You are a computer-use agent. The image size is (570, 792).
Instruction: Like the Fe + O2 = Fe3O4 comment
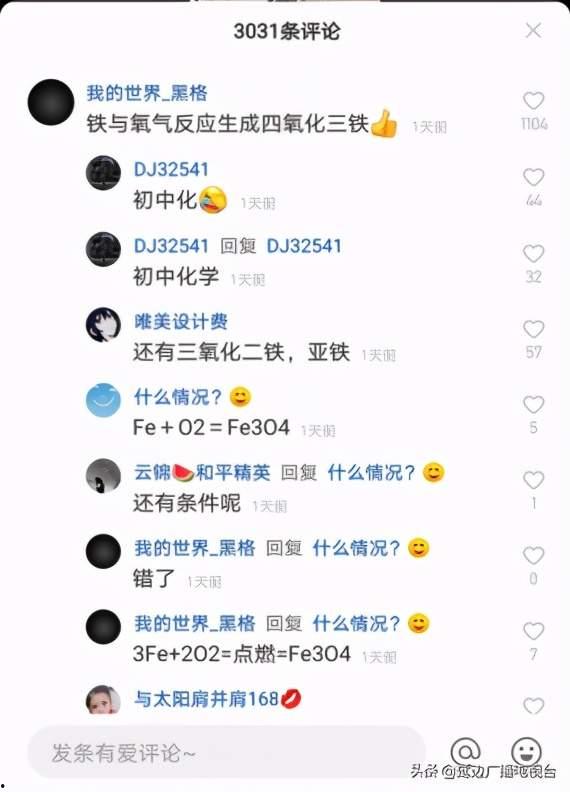tap(533, 405)
